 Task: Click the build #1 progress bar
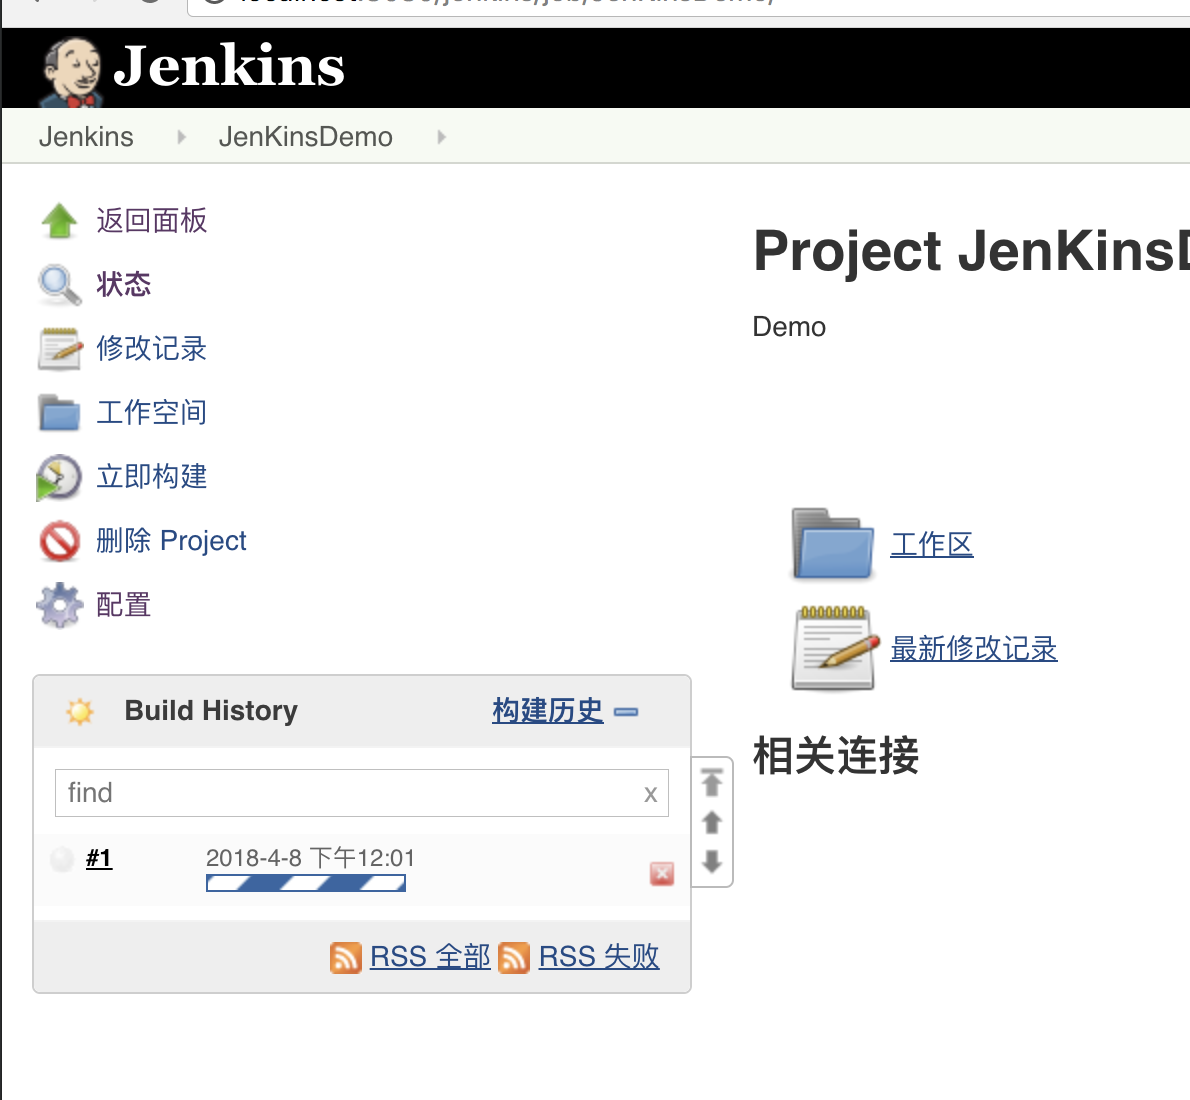[306, 883]
